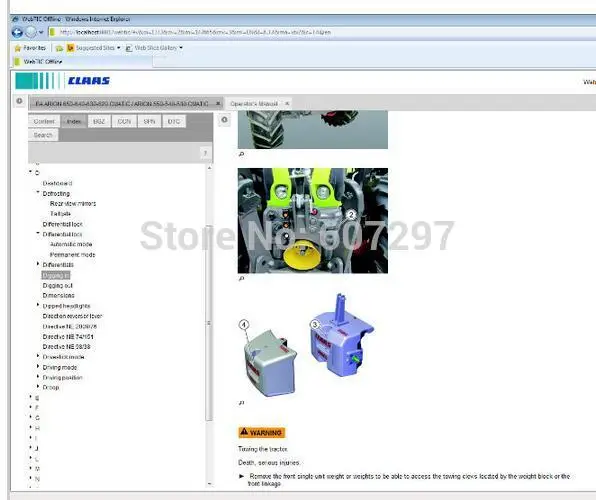Open the Content navigation tab
The height and width of the screenshot is (500, 596).
(x=44, y=121)
